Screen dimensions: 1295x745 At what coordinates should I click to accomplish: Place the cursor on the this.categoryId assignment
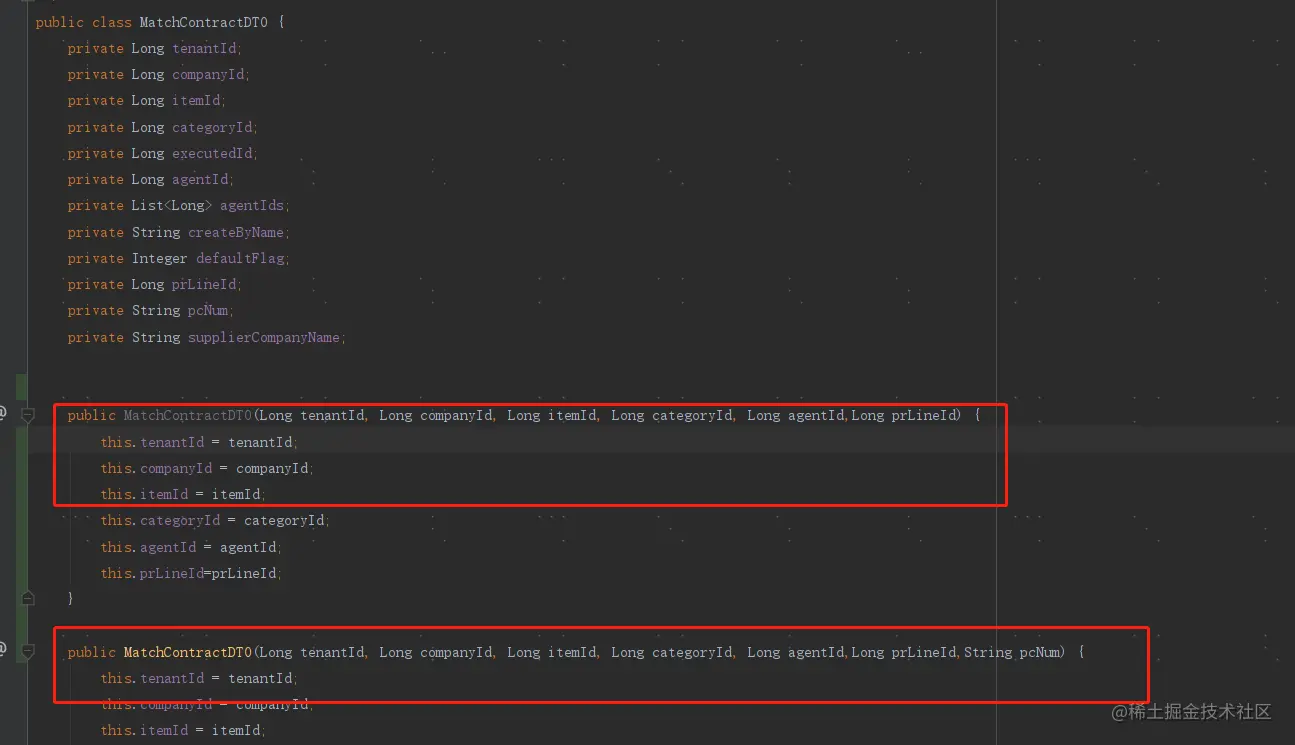[214, 520]
